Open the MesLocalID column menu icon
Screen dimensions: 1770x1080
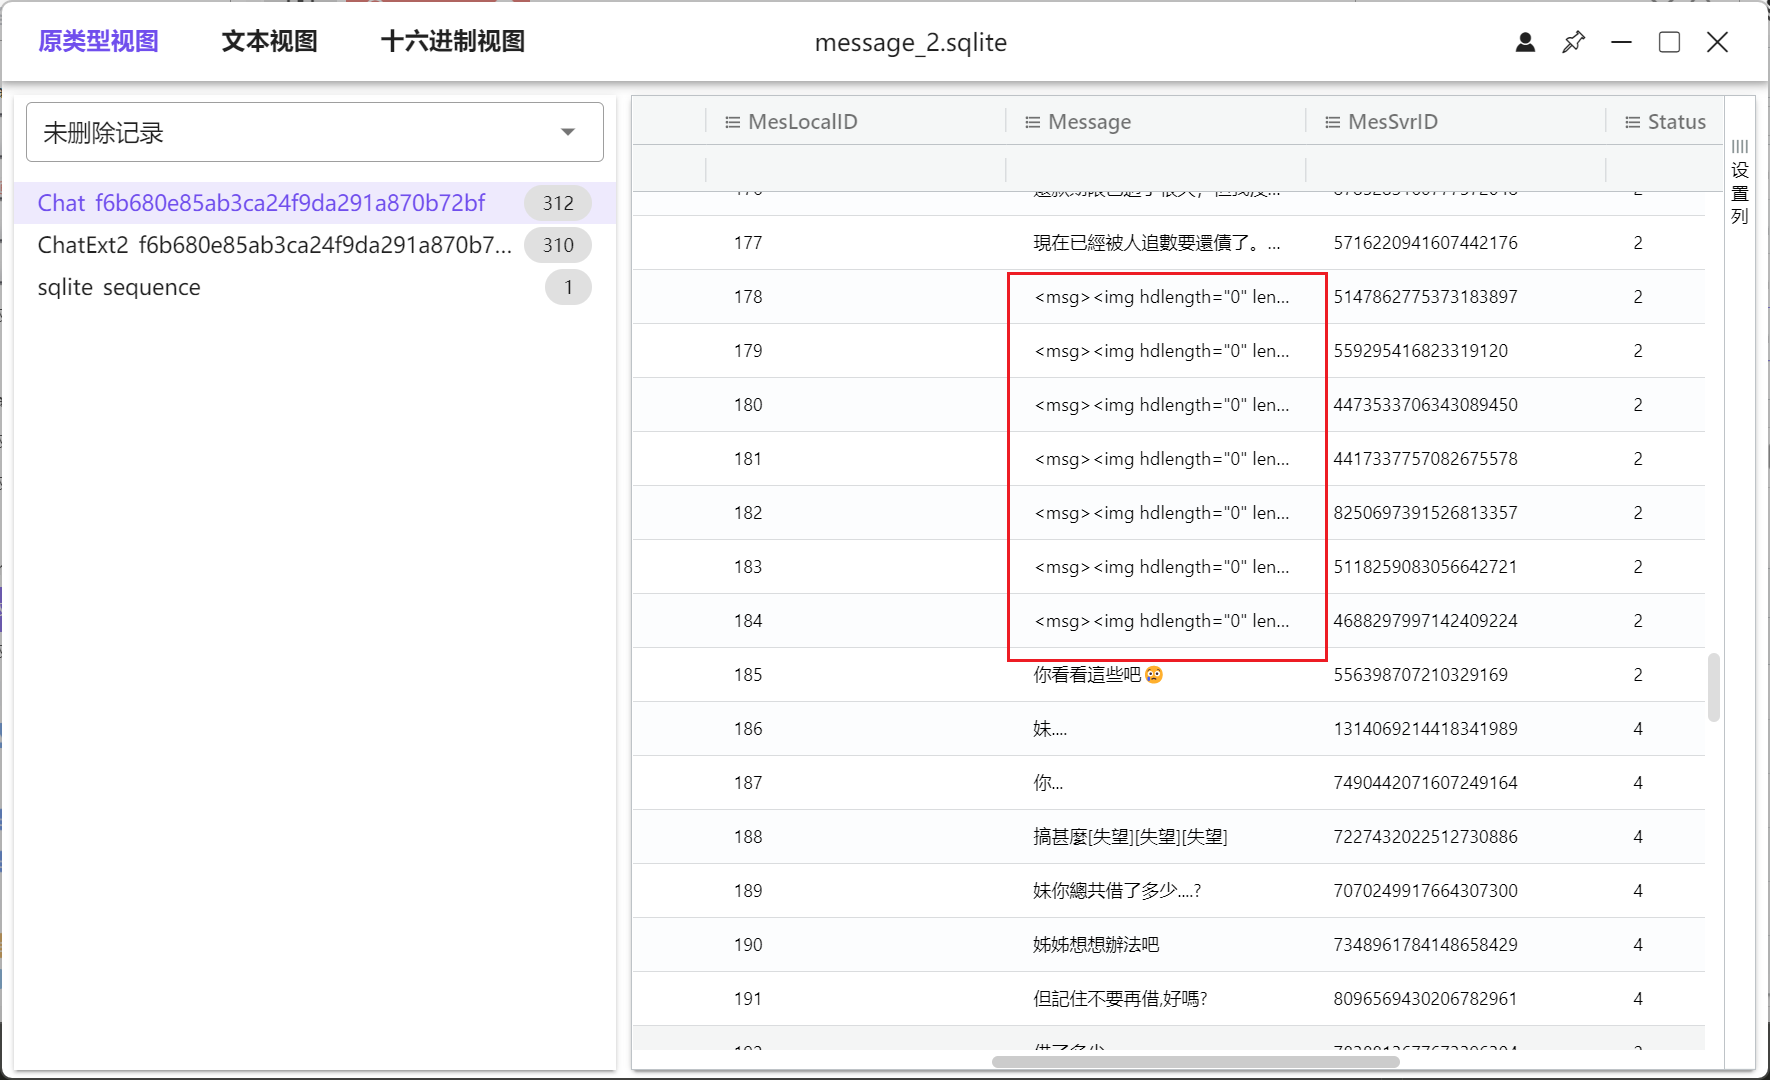(732, 122)
